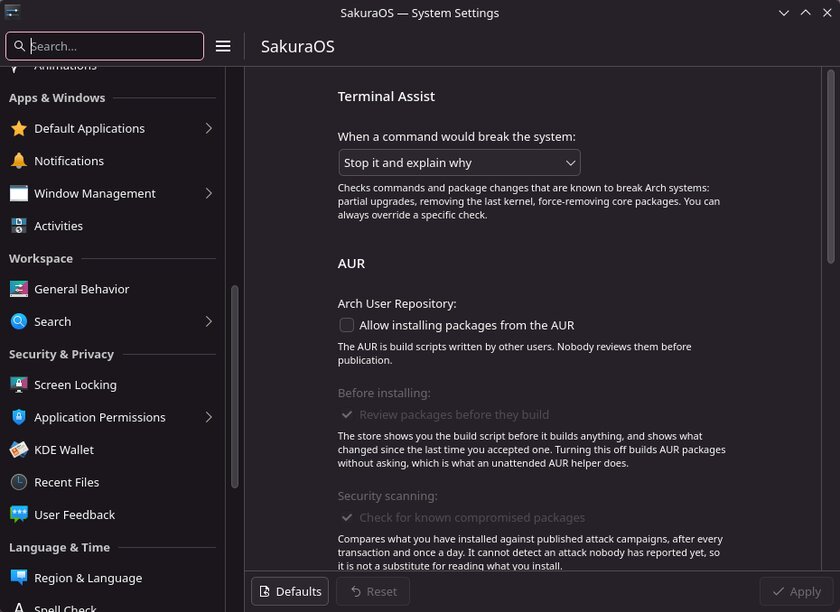
Task: Open User Feedback settings
Action: coord(112,514)
